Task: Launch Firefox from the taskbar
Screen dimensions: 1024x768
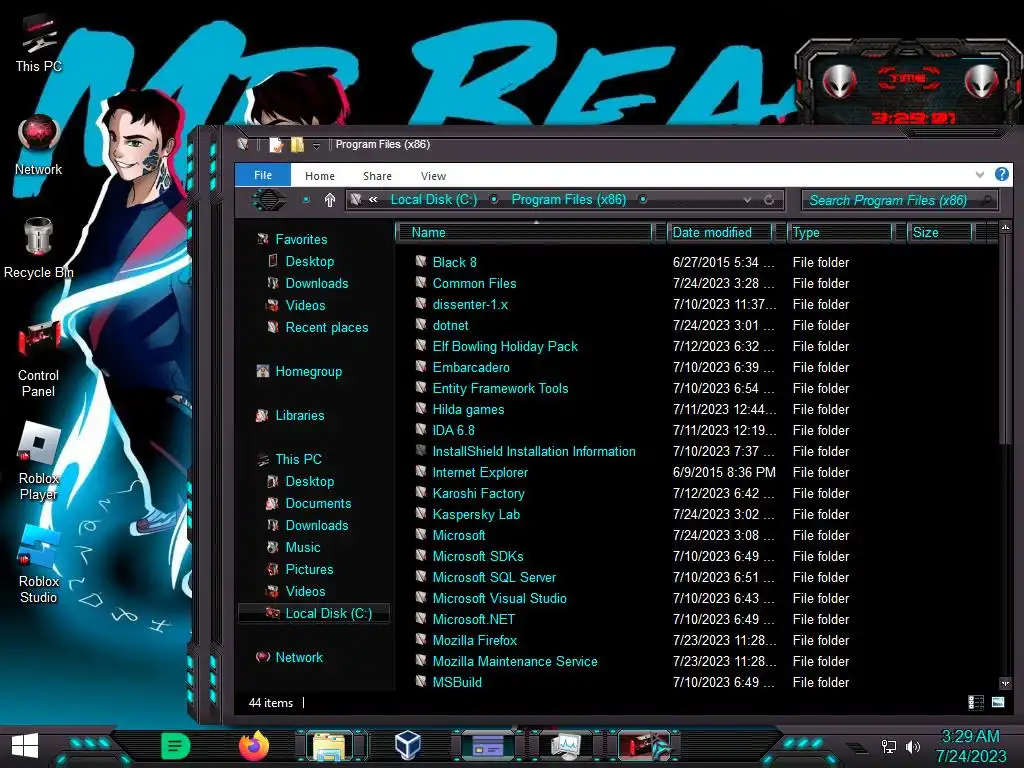Action: coord(253,746)
